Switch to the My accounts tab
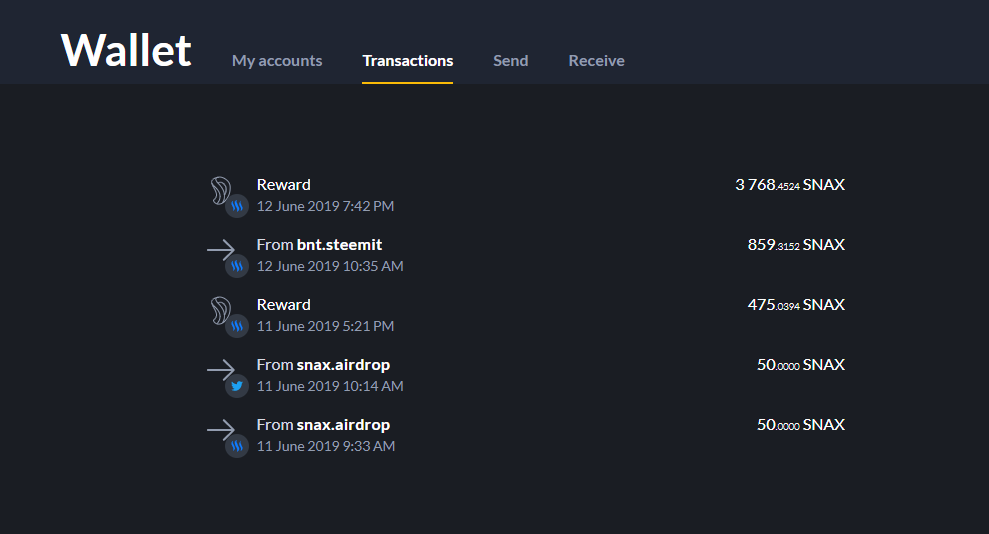 [277, 61]
